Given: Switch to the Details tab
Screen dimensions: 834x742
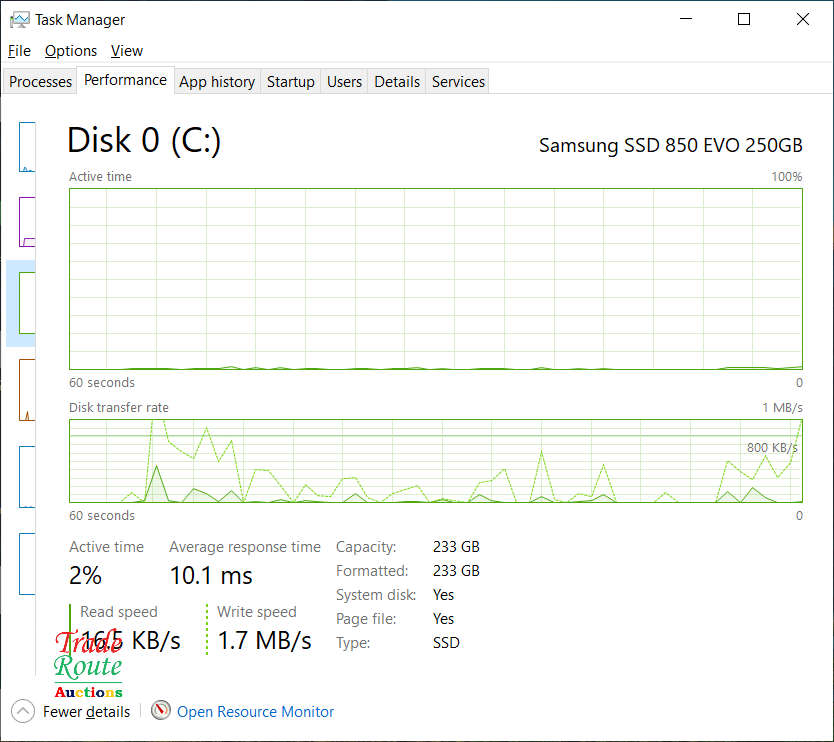Looking at the screenshot, I should pyautogui.click(x=397, y=82).
